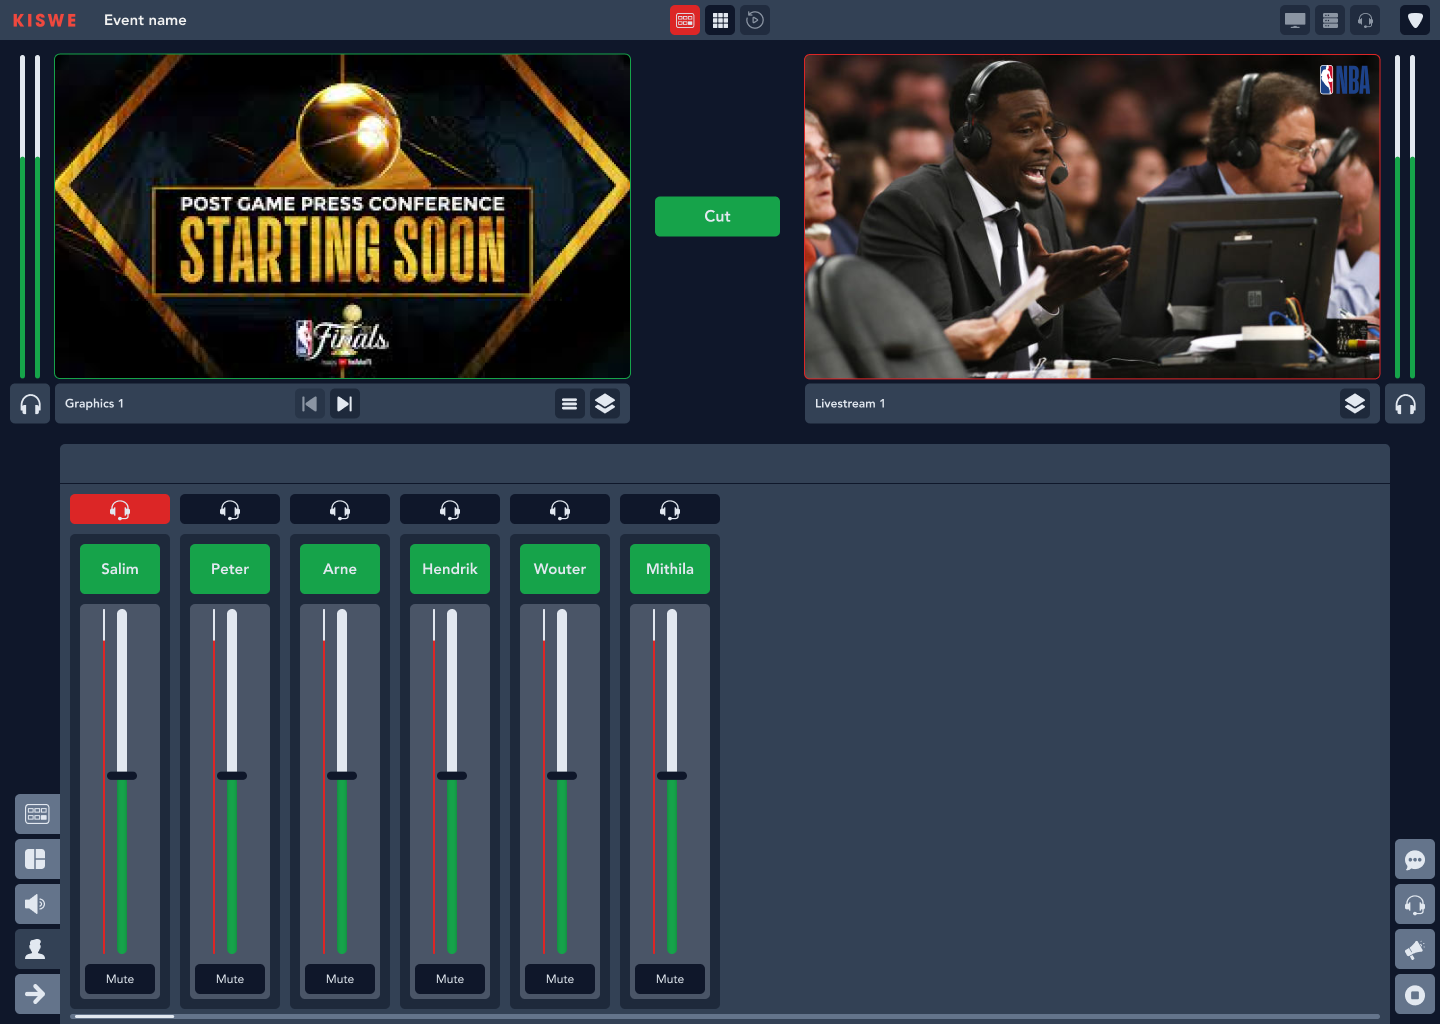1440x1024 pixels.
Task: Mute Wouter's audio channel
Action: (x=559, y=979)
